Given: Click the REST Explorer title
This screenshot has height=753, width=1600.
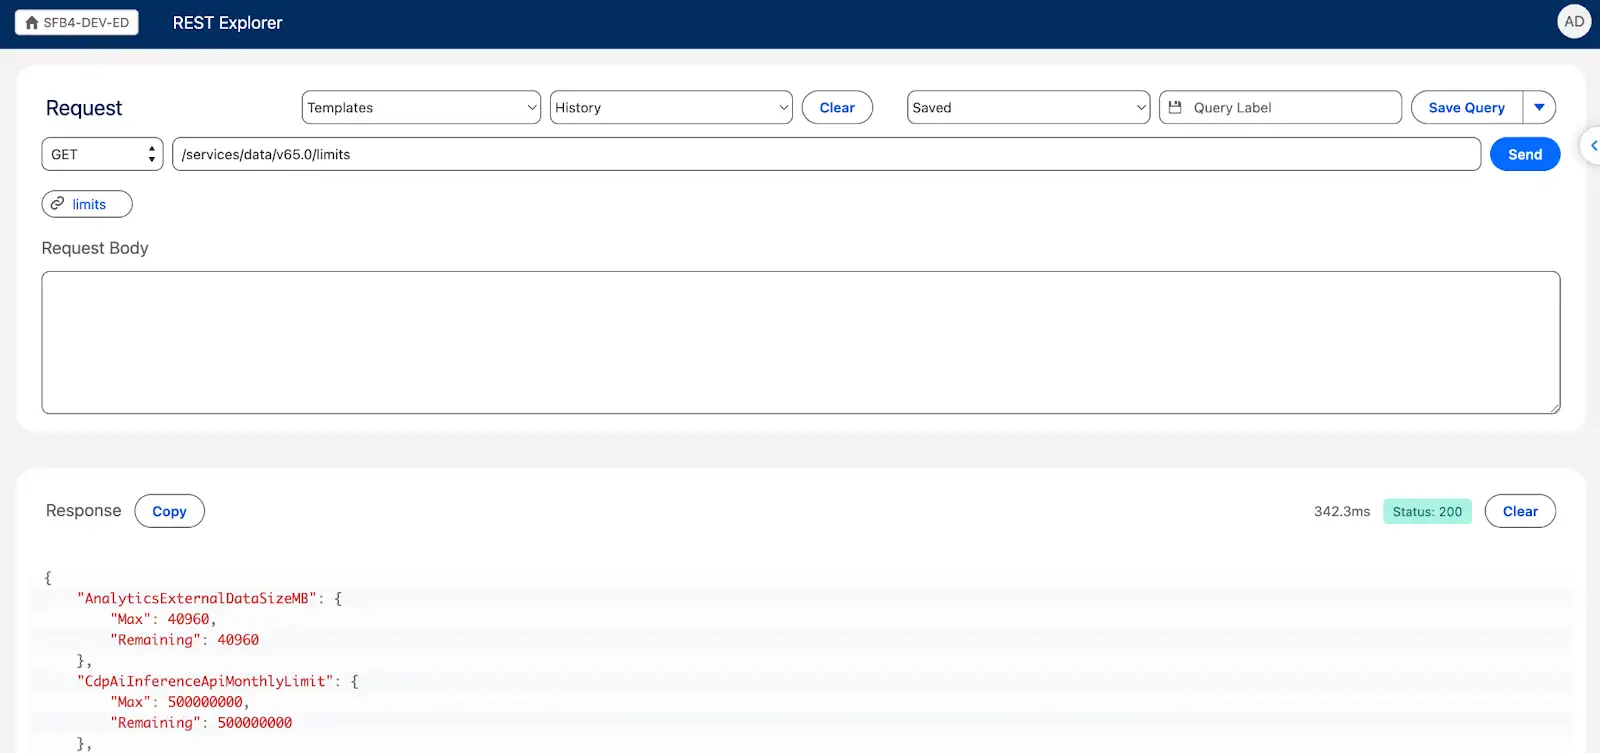Looking at the screenshot, I should point(227,22).
